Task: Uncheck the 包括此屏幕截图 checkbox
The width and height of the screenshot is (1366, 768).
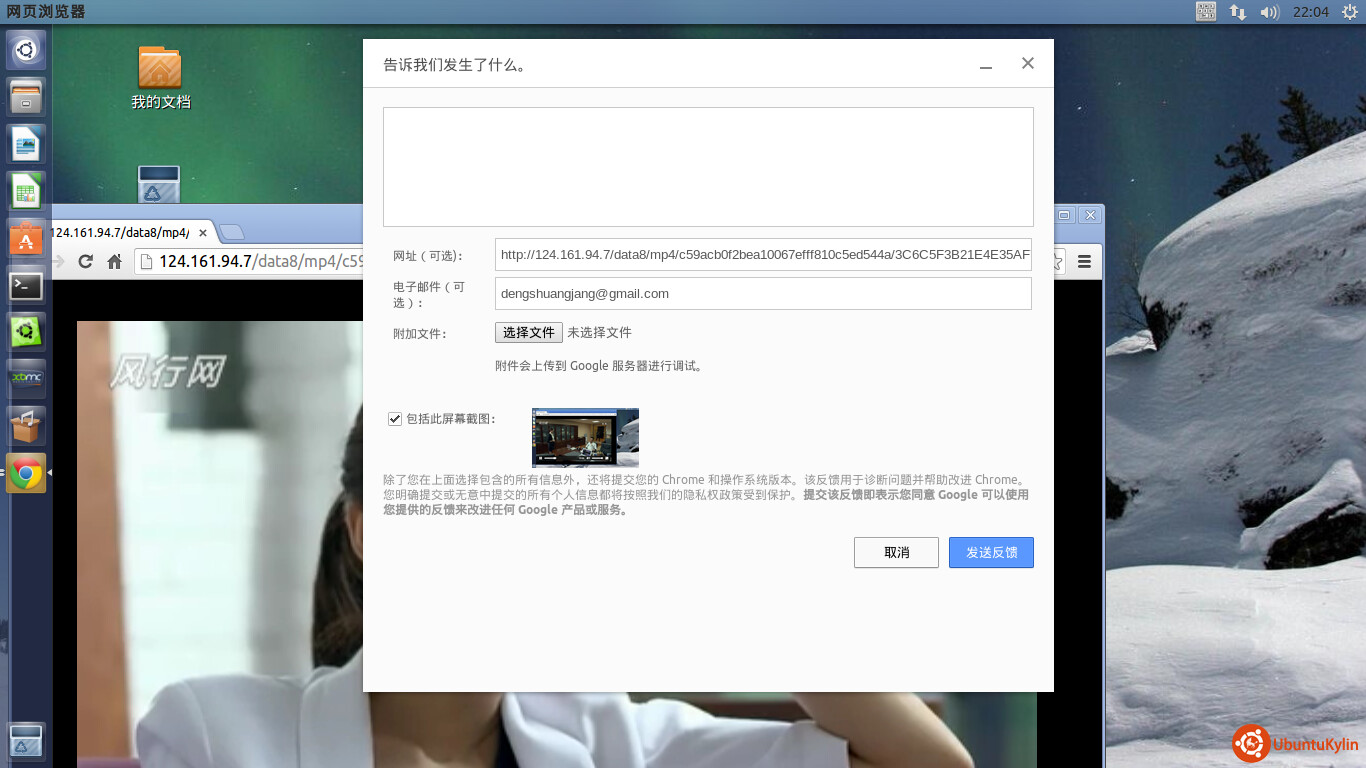Action: [x=395, y=419]
